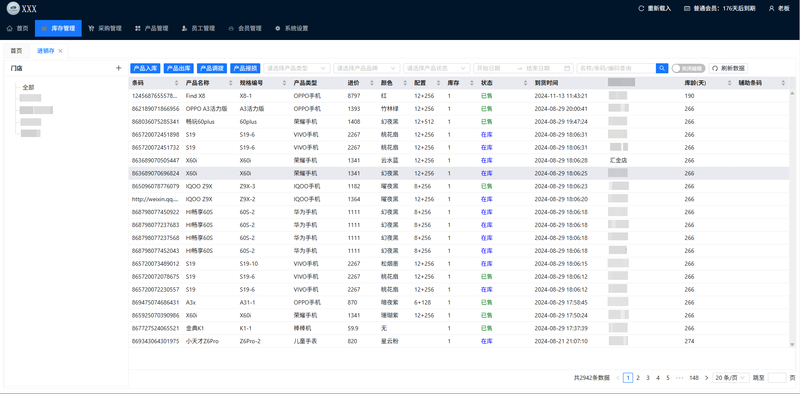The width and height of the screenshot is (800, 394).
Task: Sort by the 产品名称 column arrows
Action: point(231,83)
